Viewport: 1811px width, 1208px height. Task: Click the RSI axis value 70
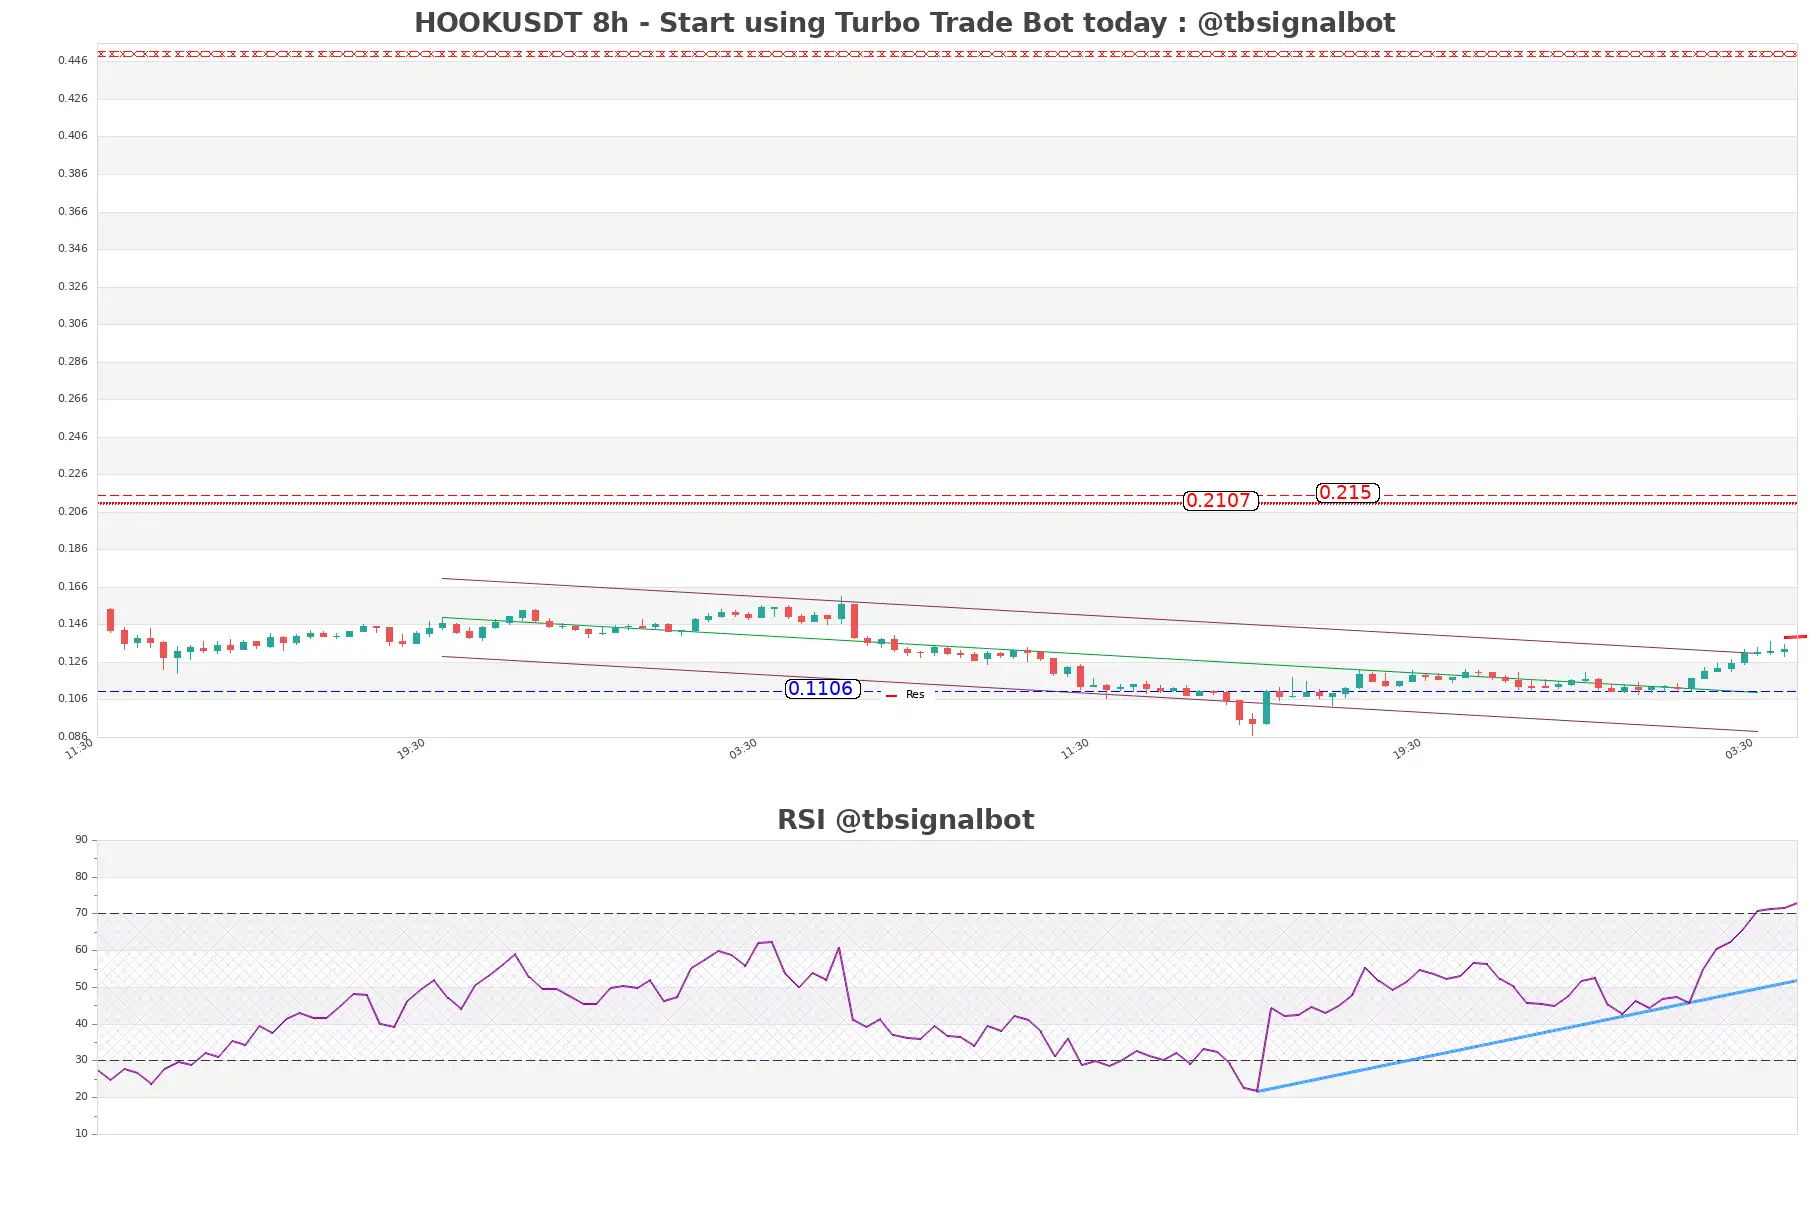coord(81,912)
